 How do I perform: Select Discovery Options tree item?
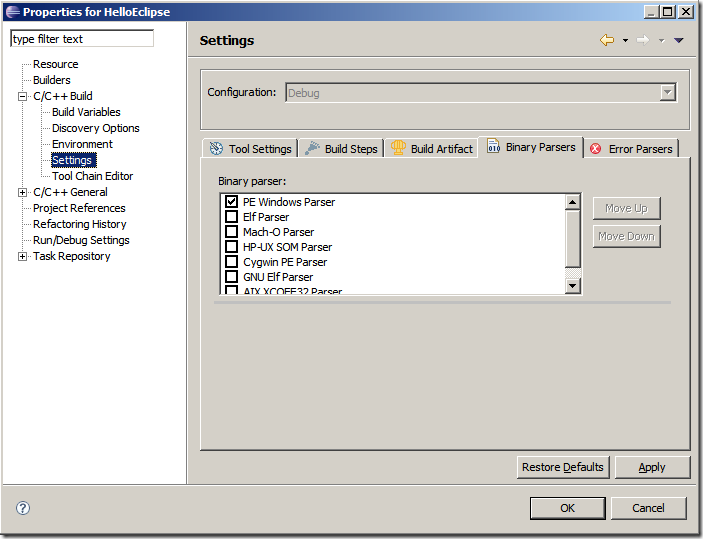click(x=95, y=128)
